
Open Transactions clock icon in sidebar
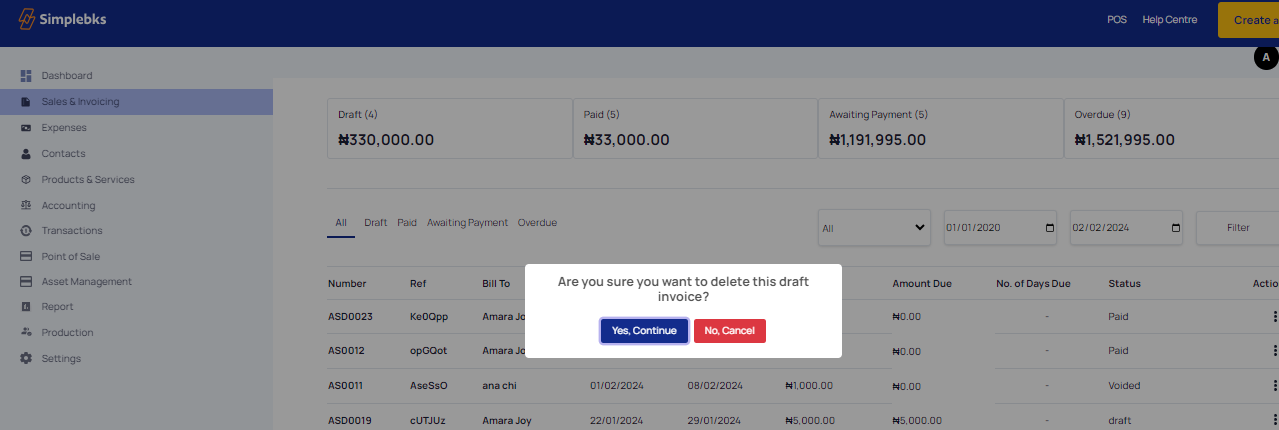coord(26,231)
